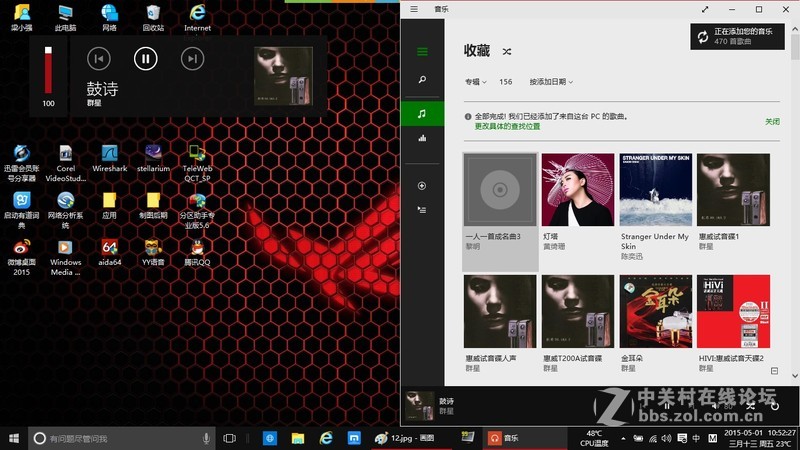Screen dimensions: 800x450
Task: Open the Music app hamburger navigation menu
Action: pos(422,52)
